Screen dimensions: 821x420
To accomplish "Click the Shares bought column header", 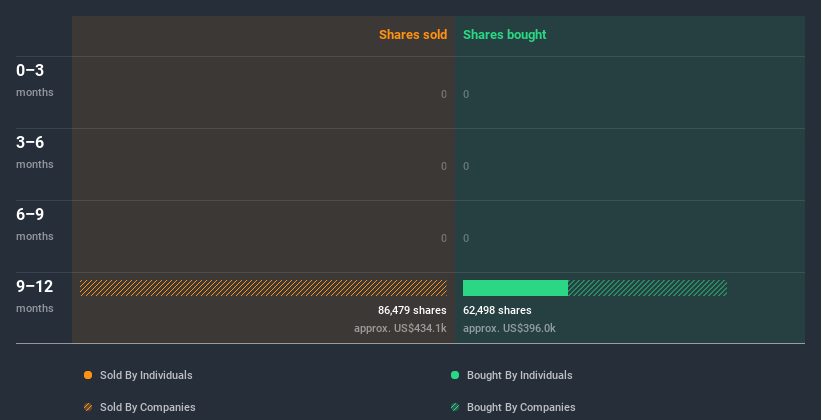I will coord(505,35).
